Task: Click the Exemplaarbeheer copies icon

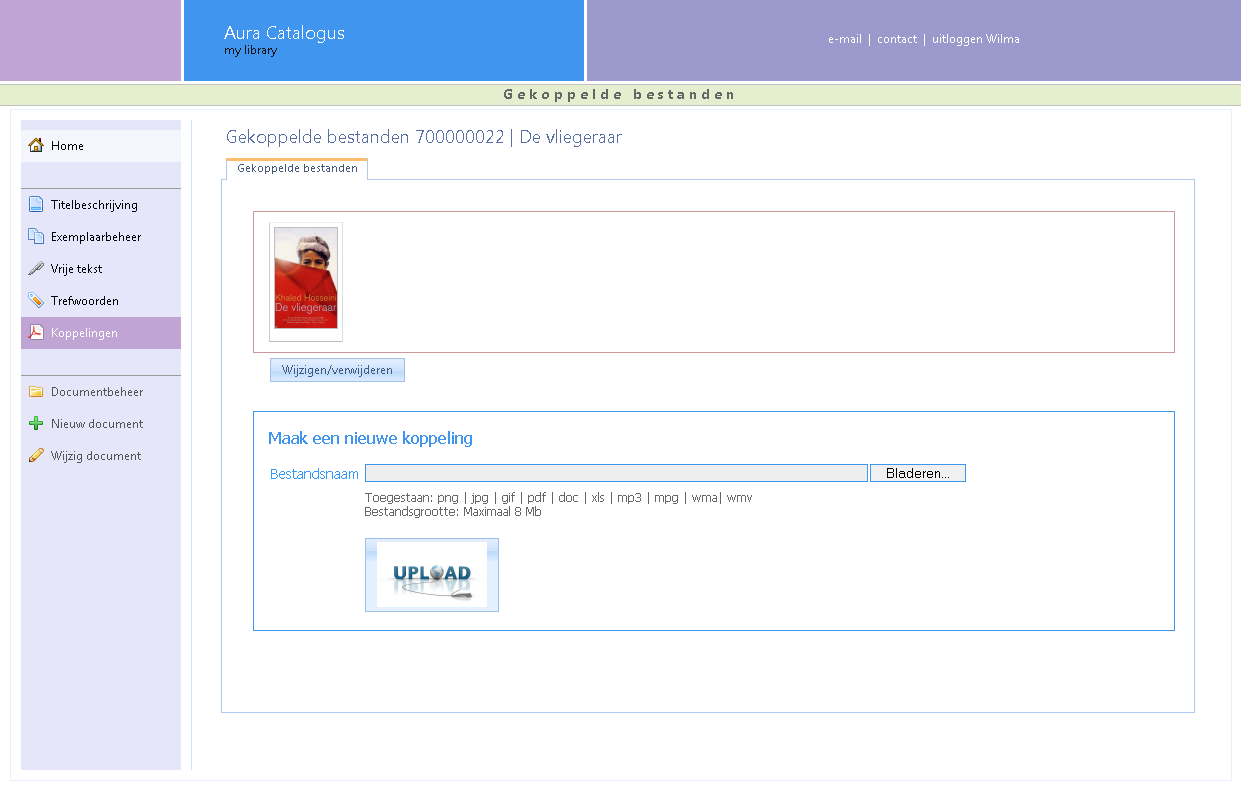Action: tap(36, 237)
